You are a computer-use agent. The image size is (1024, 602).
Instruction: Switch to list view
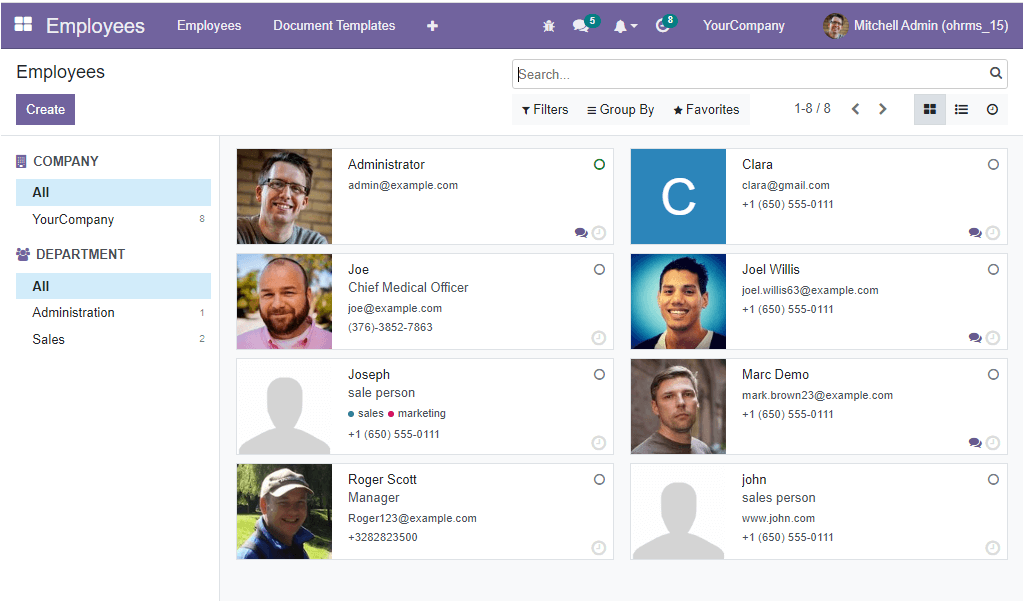[x=961, y=110]
